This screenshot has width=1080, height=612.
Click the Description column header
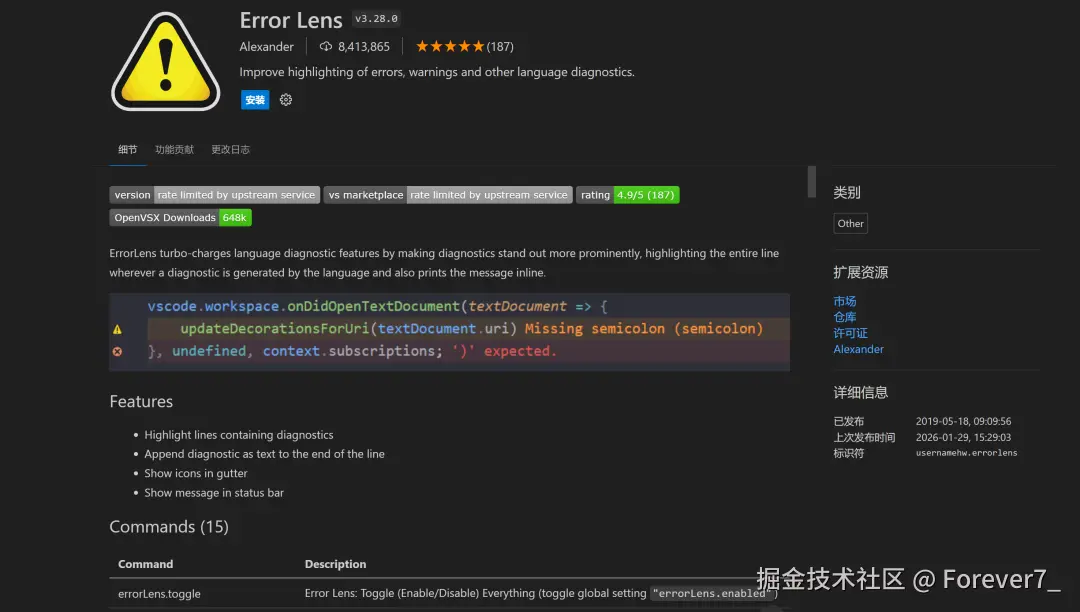335,564
